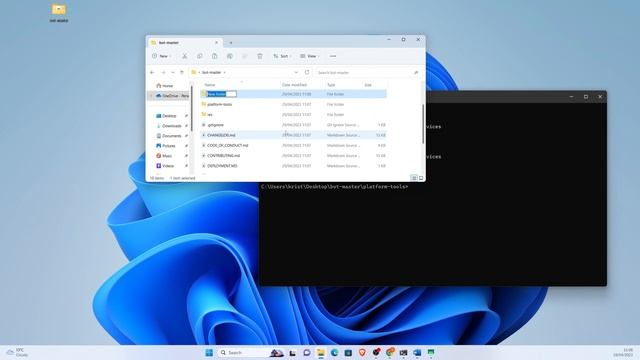This screenshot has height=360, width=640.
Task: Click the Paste clipboard icon
Action: point(215,56)
